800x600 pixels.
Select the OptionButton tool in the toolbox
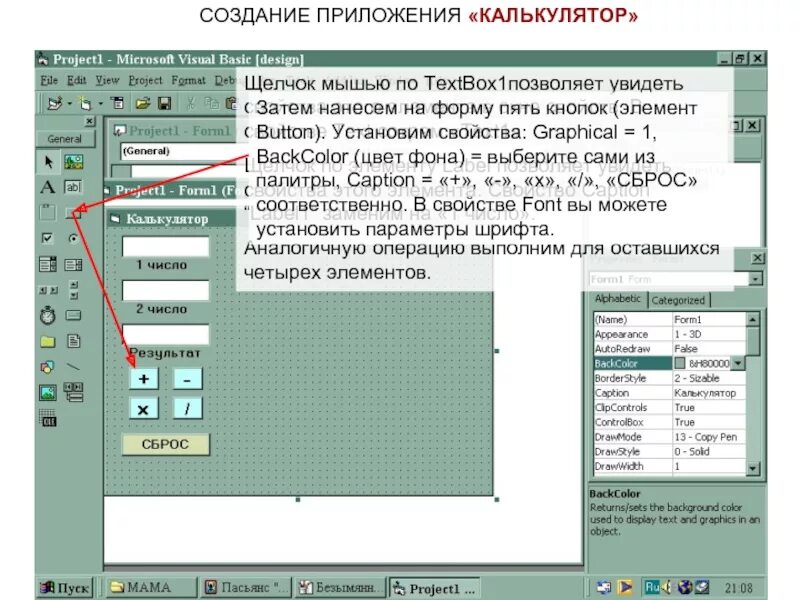pos(73,238)
